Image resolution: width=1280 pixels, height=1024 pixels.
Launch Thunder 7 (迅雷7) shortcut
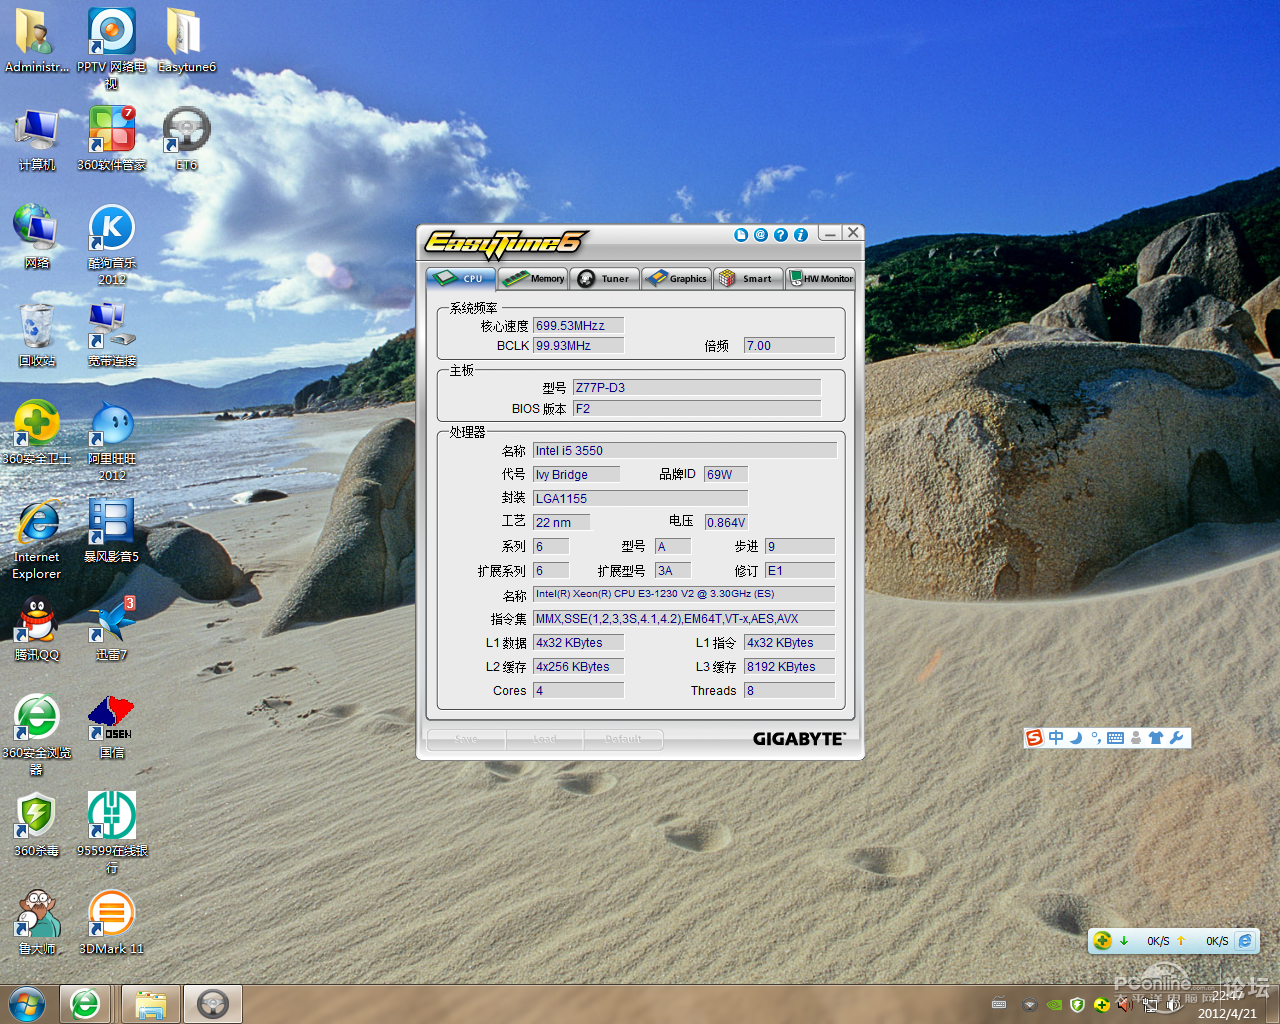coord(112,629)
